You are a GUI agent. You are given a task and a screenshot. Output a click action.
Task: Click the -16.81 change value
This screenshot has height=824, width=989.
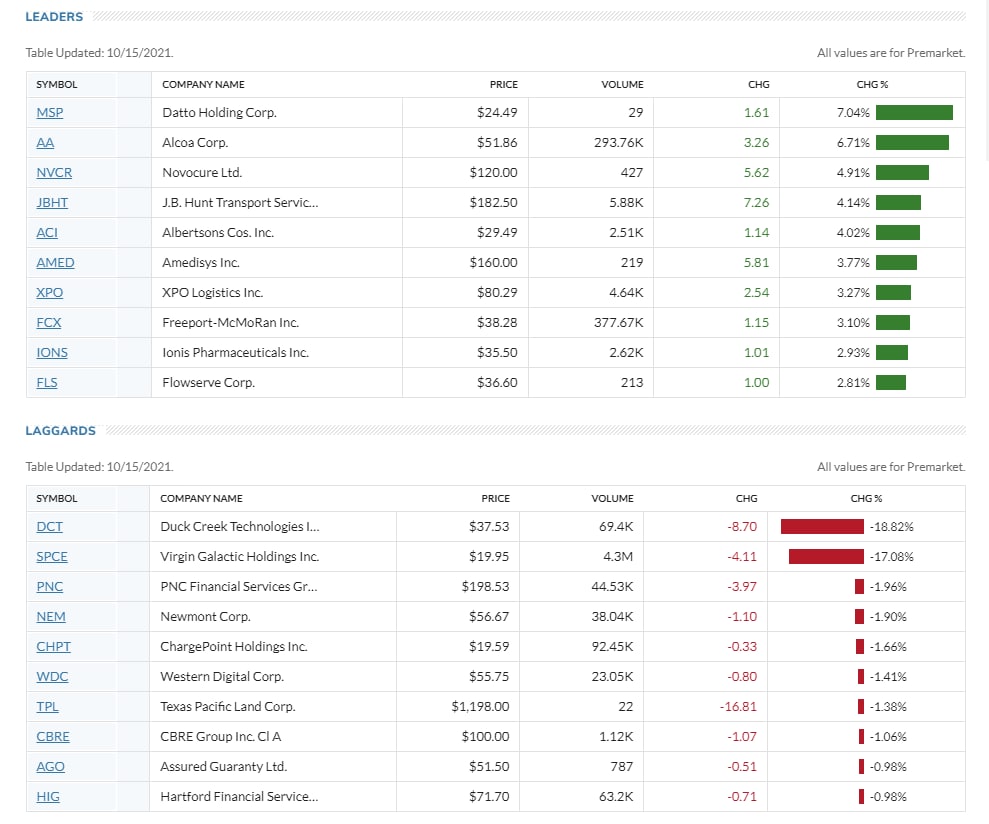[738, 706]
